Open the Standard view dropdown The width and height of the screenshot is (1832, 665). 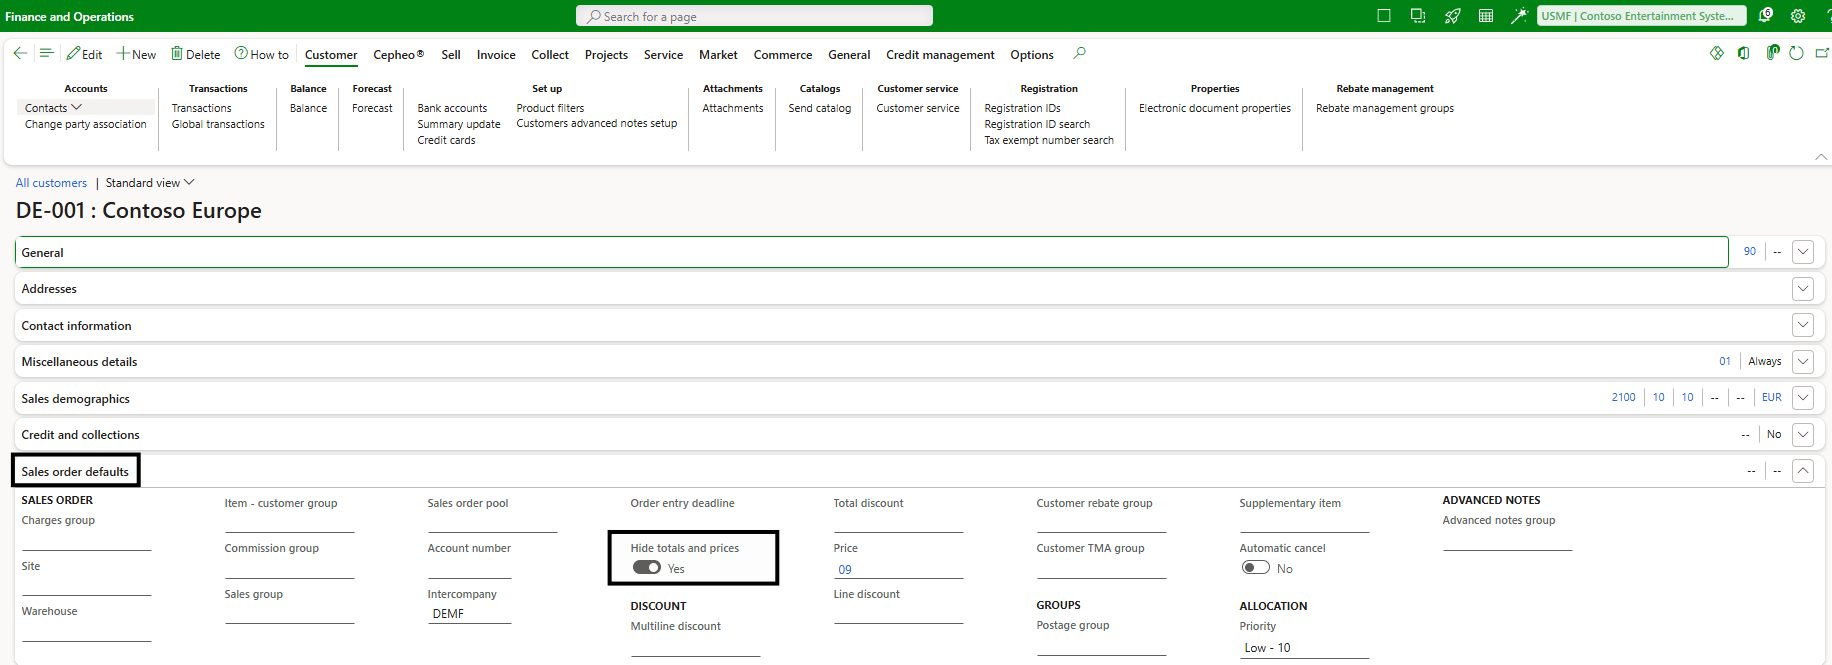150,183
